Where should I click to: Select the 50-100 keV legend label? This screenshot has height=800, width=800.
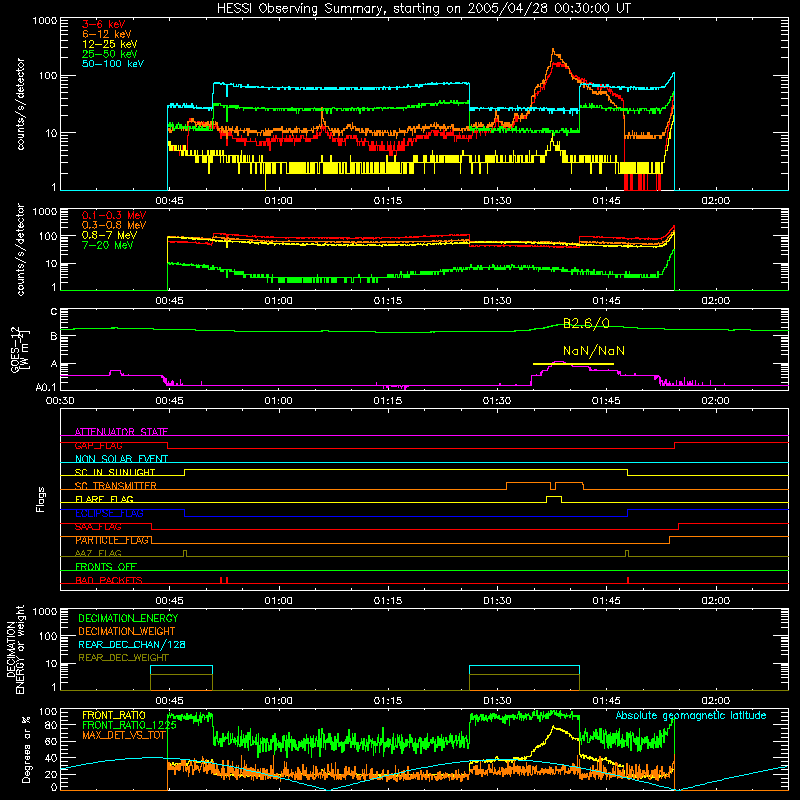(x=113, y=64)
